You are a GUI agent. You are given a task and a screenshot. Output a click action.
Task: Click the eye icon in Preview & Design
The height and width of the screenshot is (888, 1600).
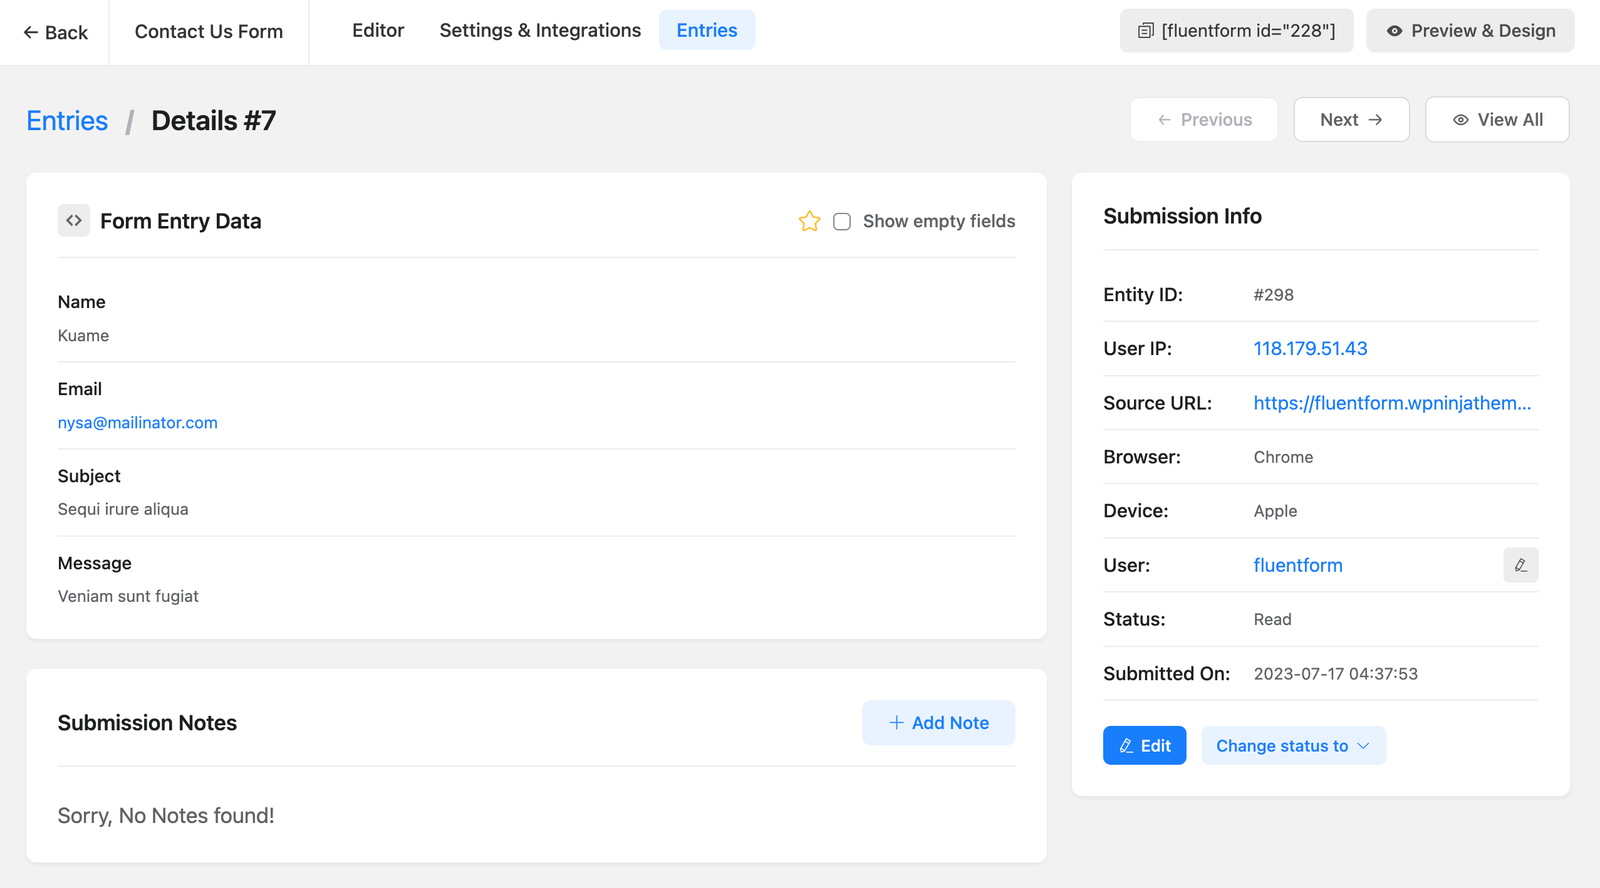(x=1394, y=31)
